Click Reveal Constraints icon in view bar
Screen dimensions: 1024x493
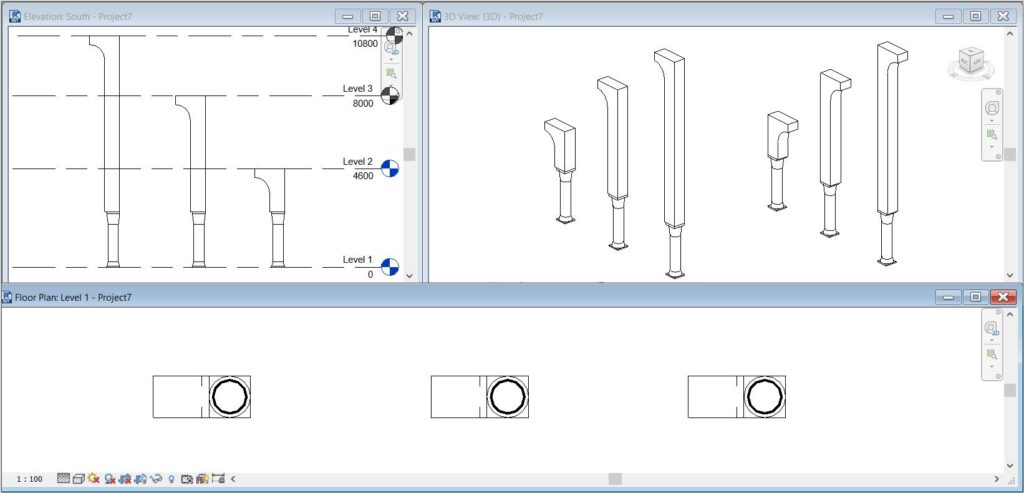[x=217, y=479]
